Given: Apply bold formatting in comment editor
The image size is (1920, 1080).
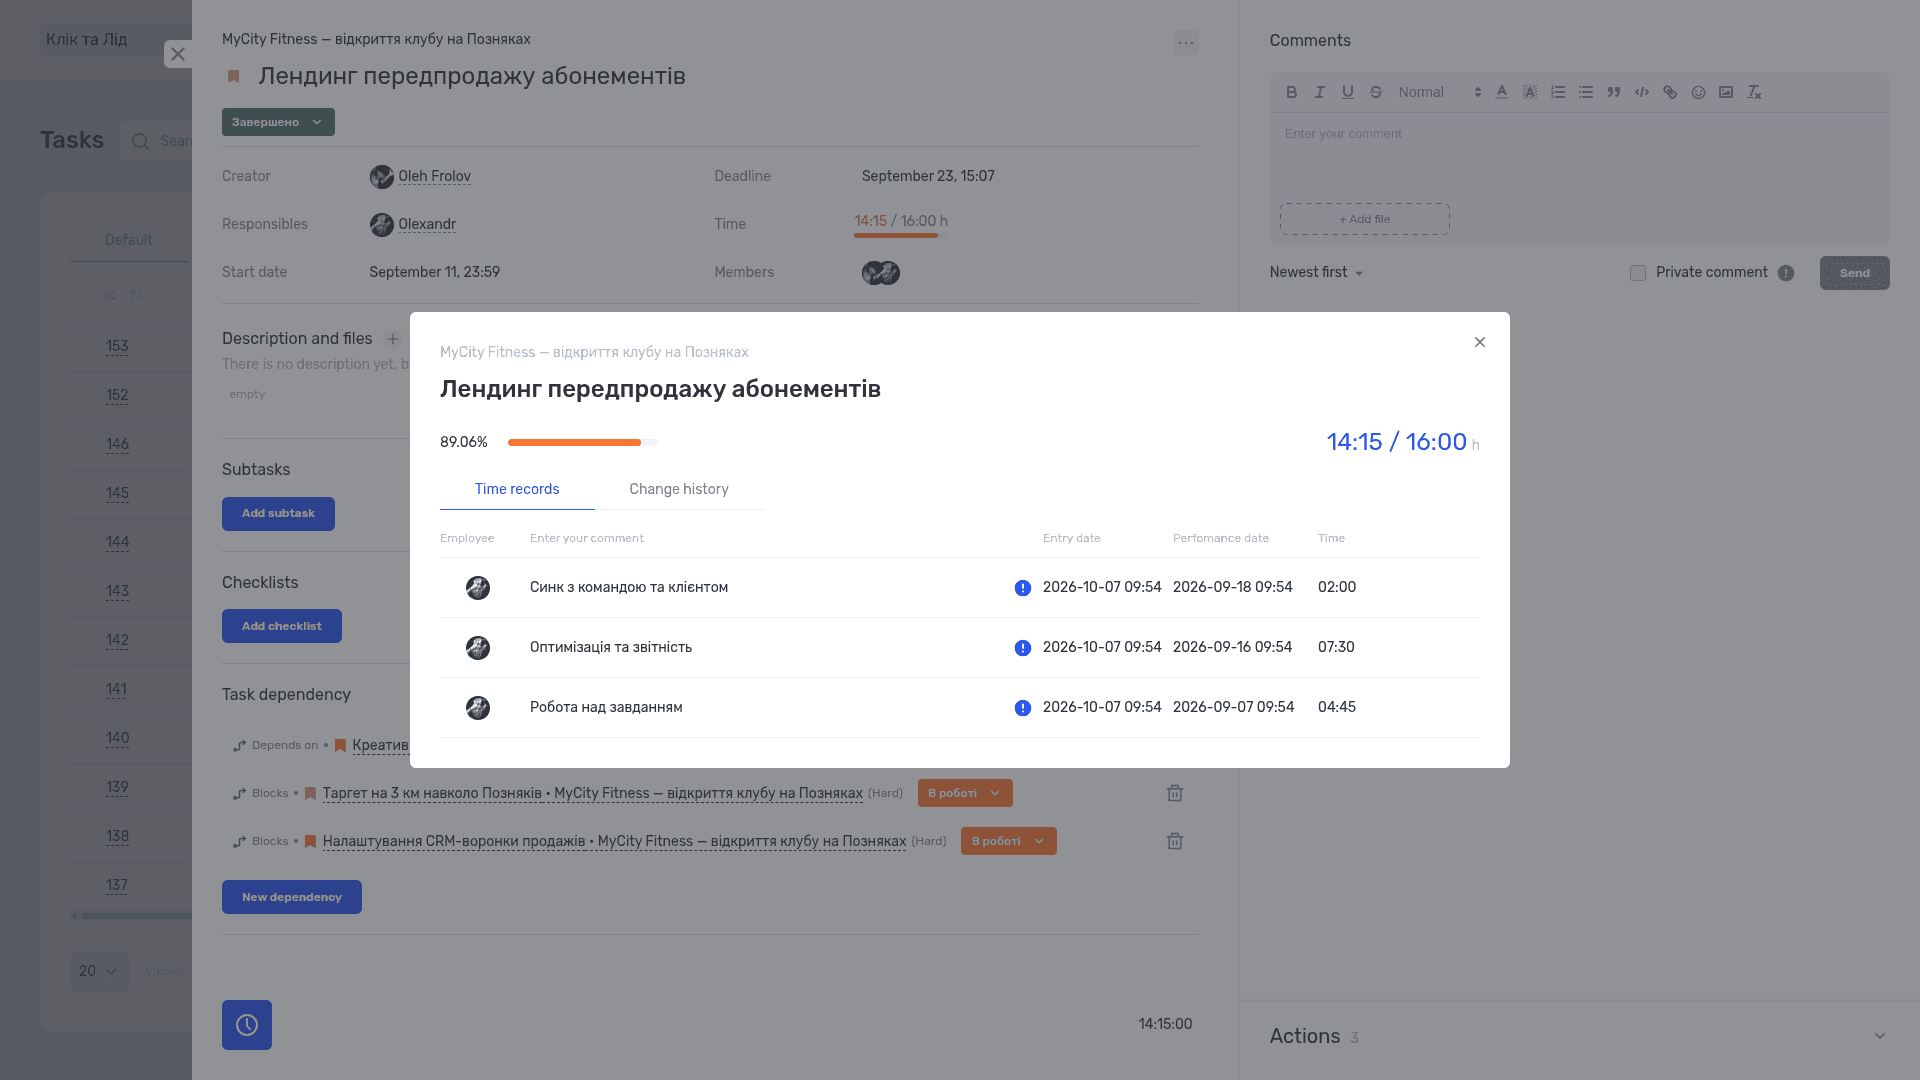Looking at the screenshot, I should tap(1291, 92).
